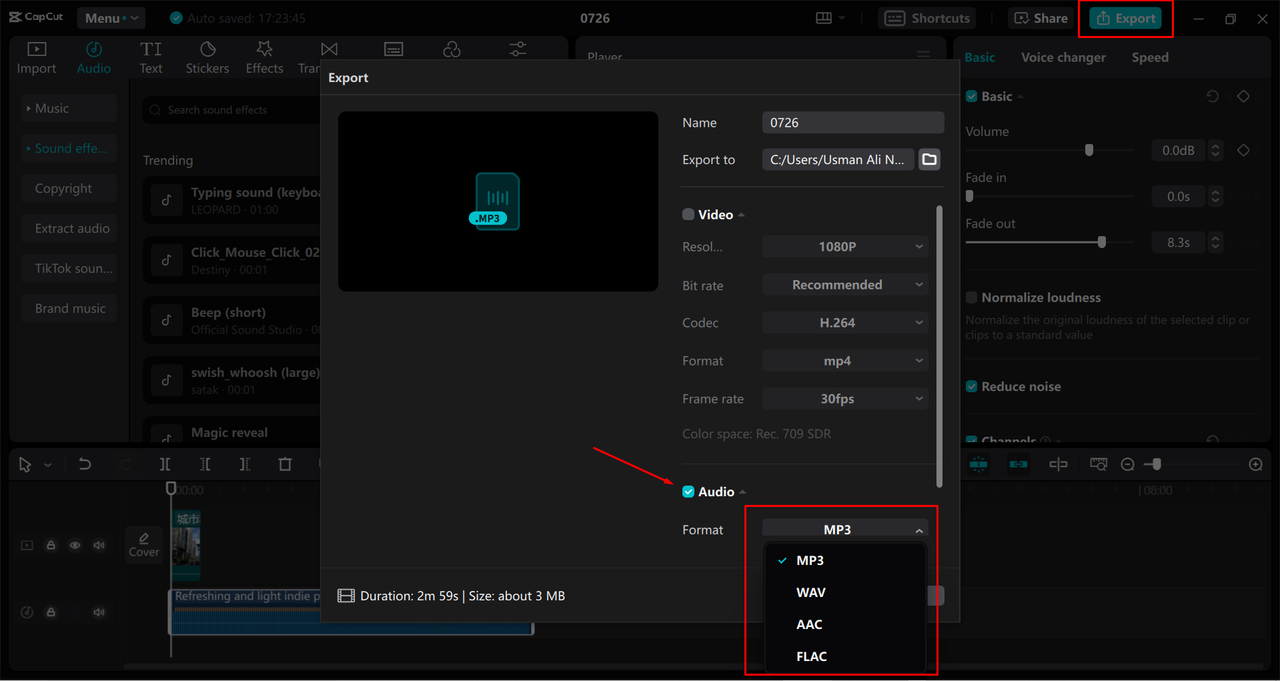Click the Search sound effects field
Viewport: 1280px width, 681px height.
232,110
